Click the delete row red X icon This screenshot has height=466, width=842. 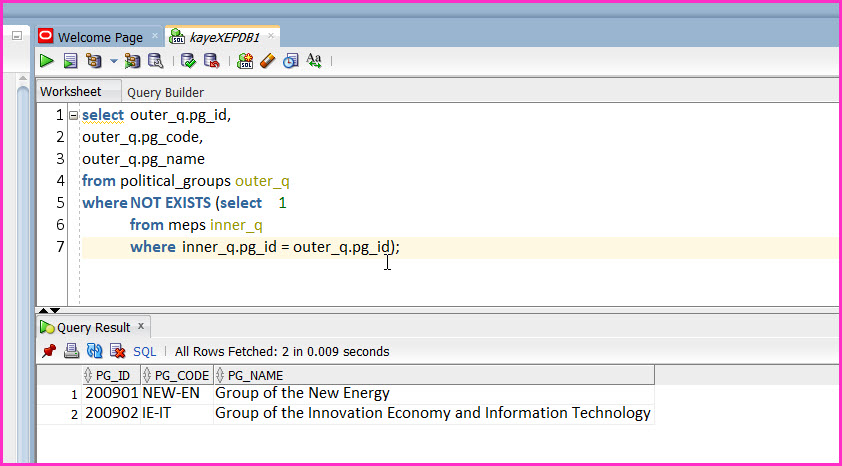click(x=118, y=352)
